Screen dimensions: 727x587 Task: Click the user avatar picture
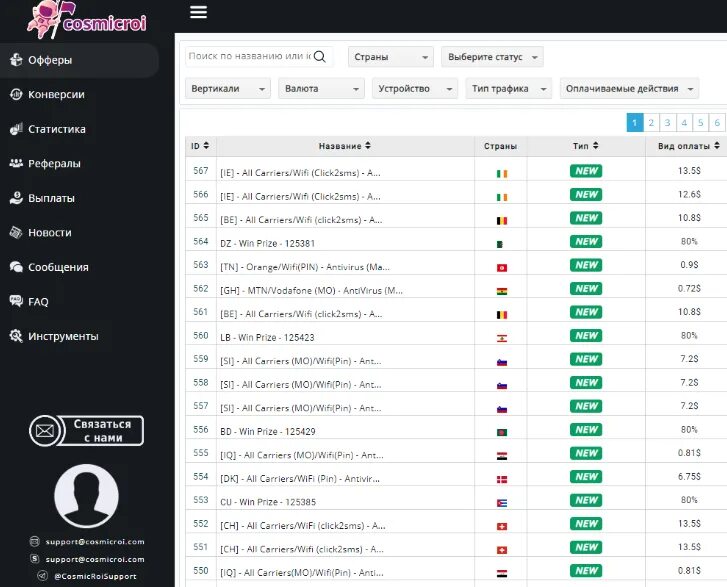click(x=86, y=496)
